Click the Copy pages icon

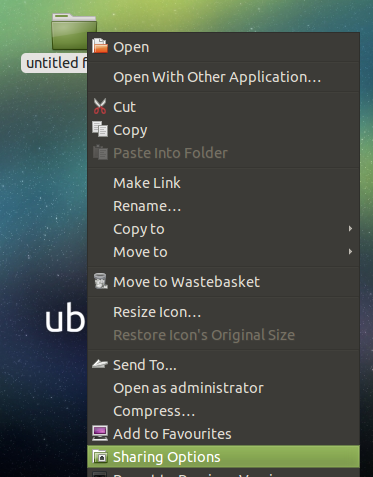(x=100, y=129)
